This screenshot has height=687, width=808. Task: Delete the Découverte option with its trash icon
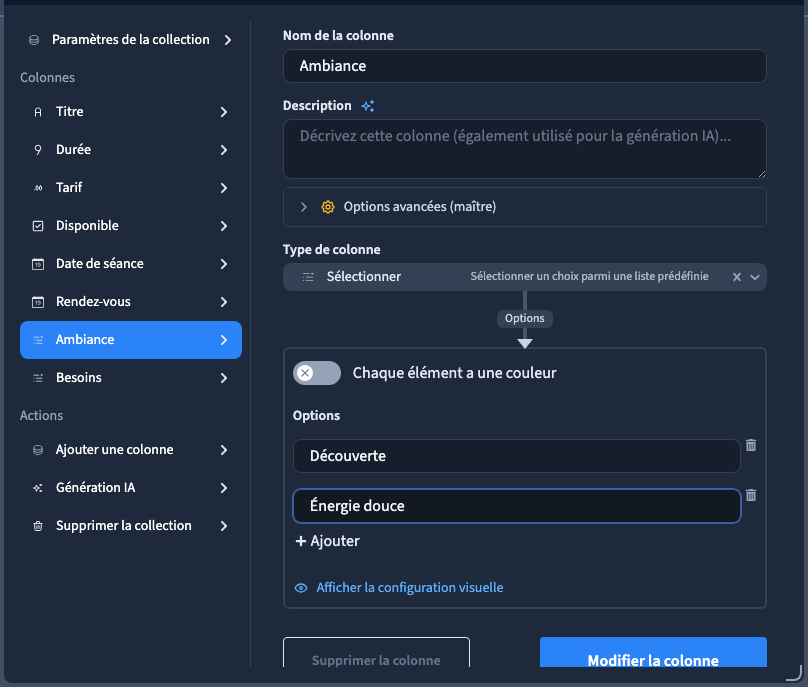pyautogui.click(x=751, y=445)
